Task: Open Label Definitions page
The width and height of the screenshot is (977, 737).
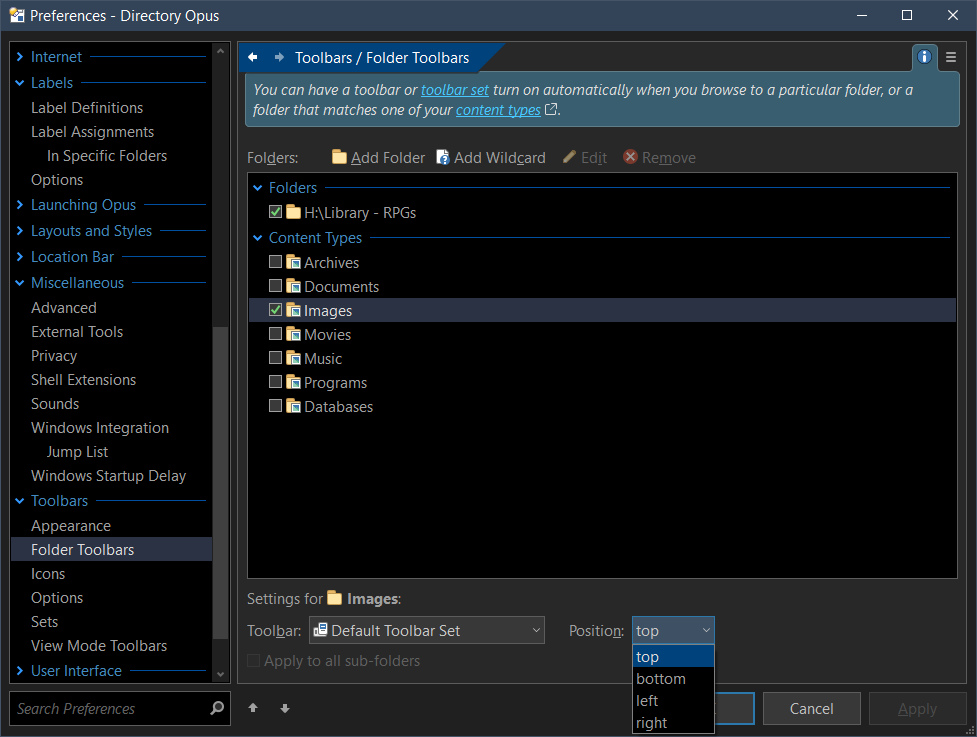Action: click(87, 108)
